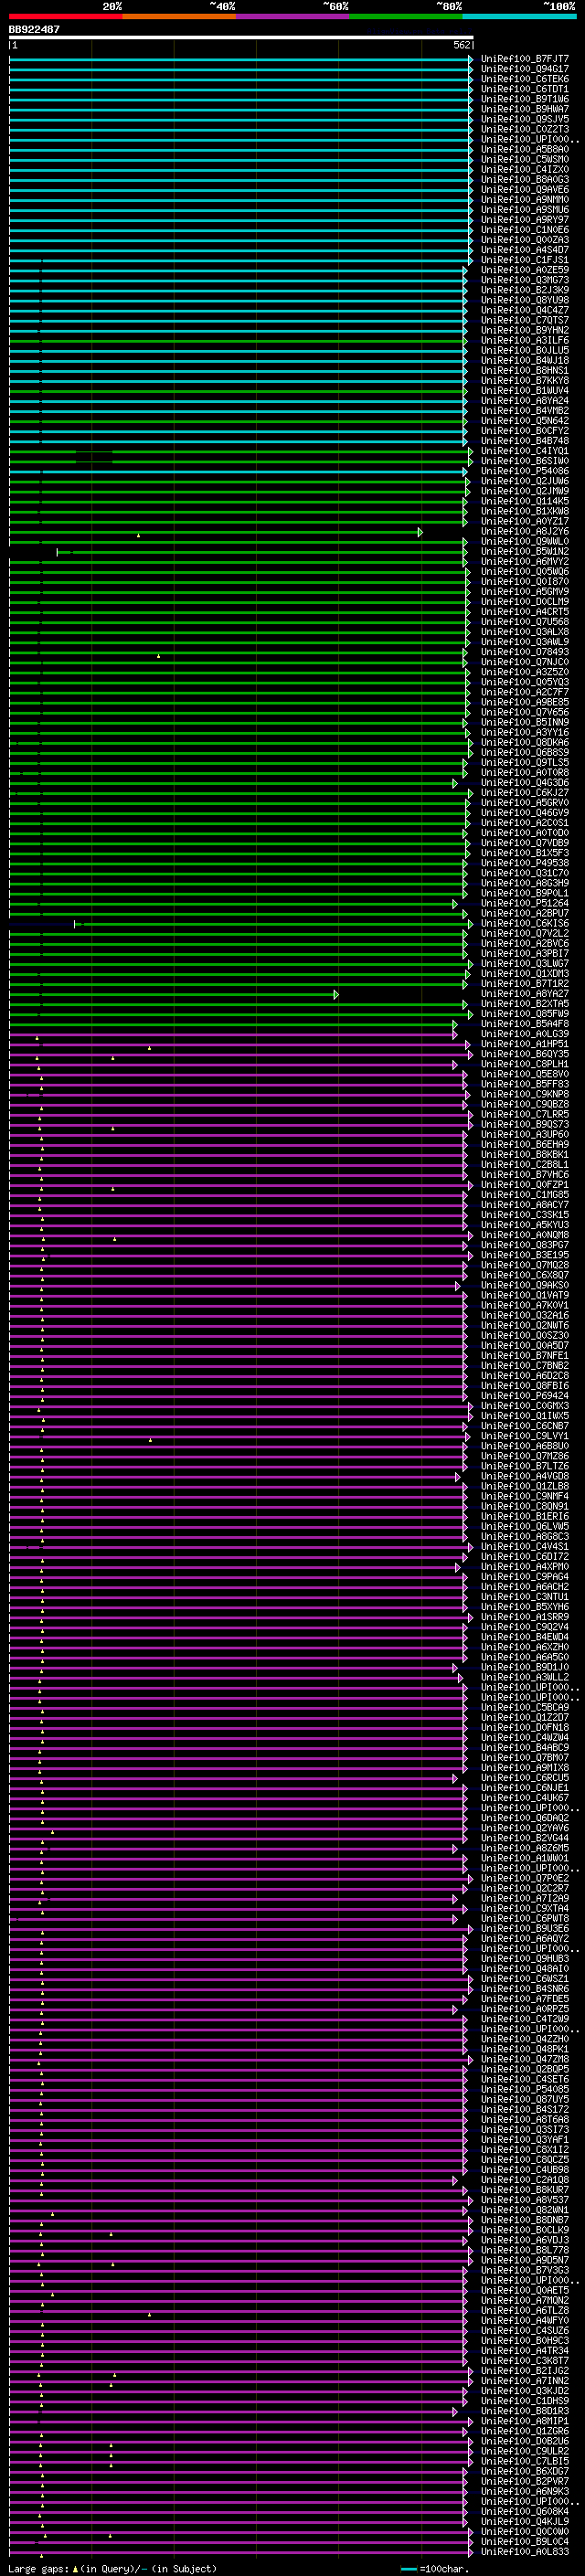Image resolution: width=585 pixels, height=2576 pixels.
Task: Click hit label UniRef100_Q608K4
Action: 525,2511
